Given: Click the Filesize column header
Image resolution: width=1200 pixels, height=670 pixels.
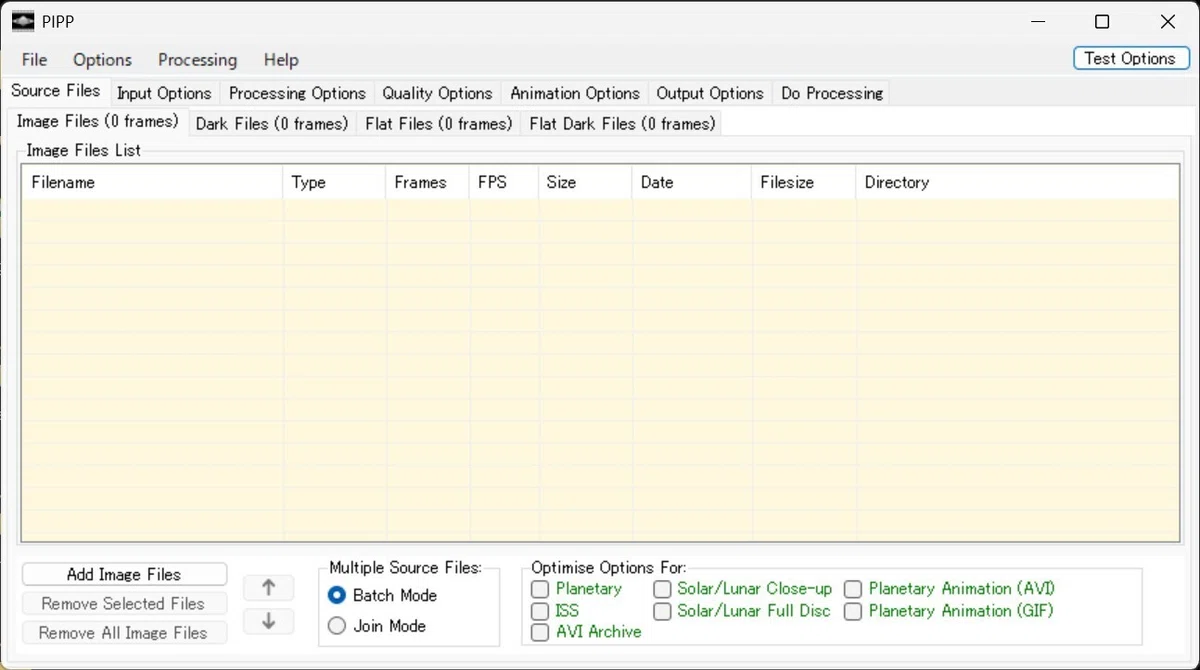Looking at the screenshot, I should (804, 182).
